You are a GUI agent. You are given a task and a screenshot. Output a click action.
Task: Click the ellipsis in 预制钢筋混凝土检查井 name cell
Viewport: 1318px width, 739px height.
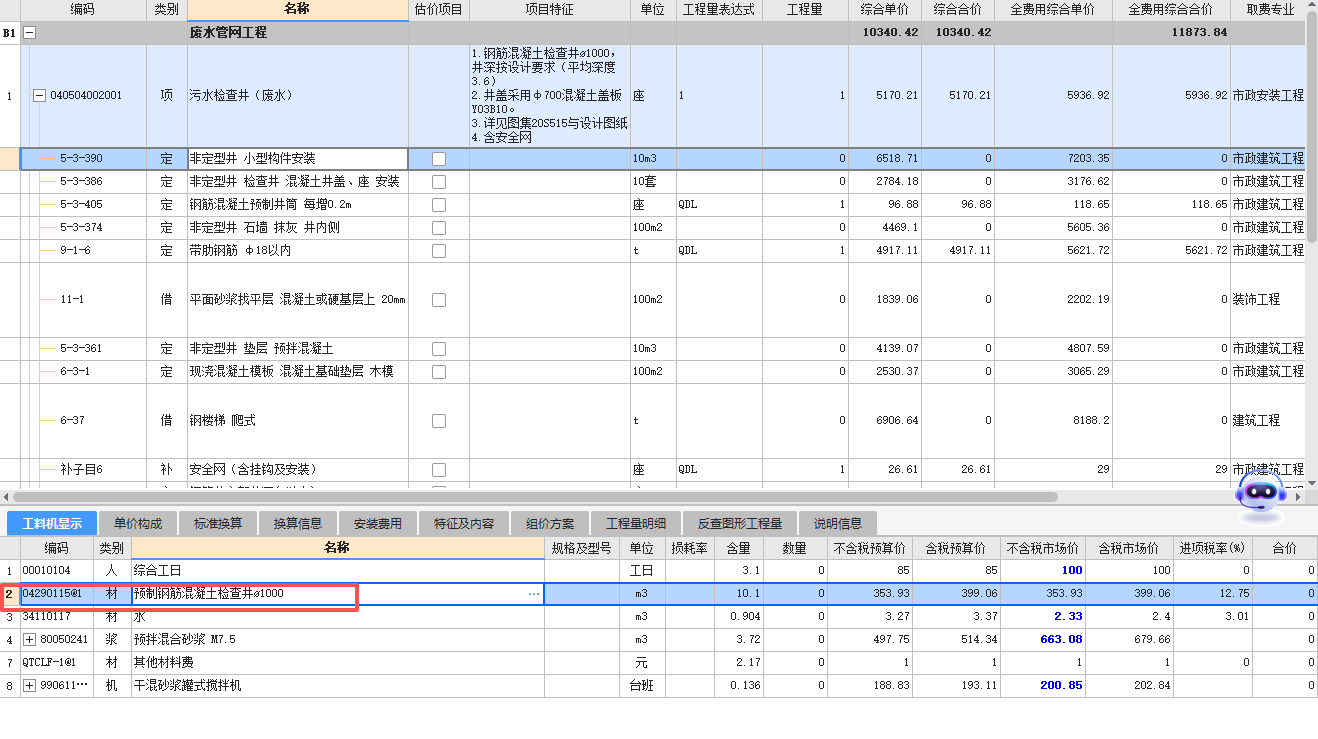pyautogui.click(x=534, y=594)
